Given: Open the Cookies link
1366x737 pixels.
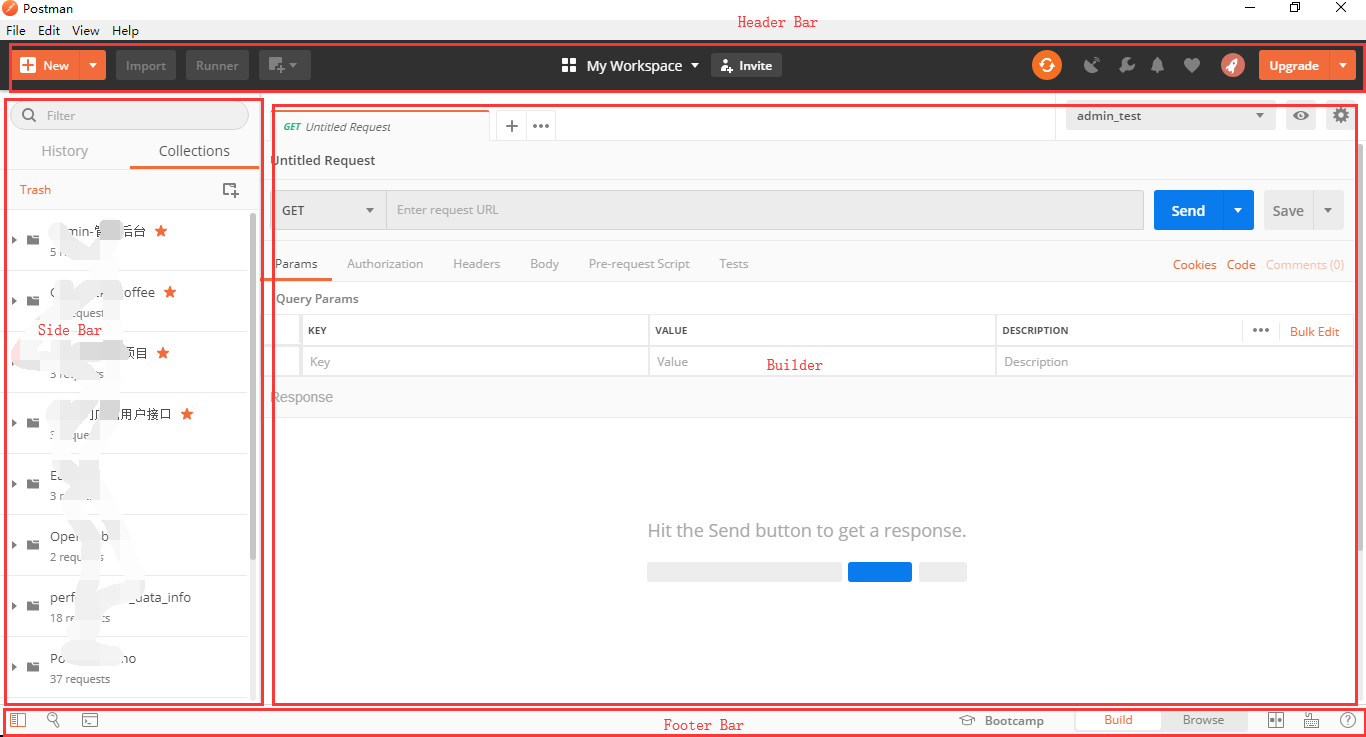Looking at the screenshot, I should [x=1195, y=265].
